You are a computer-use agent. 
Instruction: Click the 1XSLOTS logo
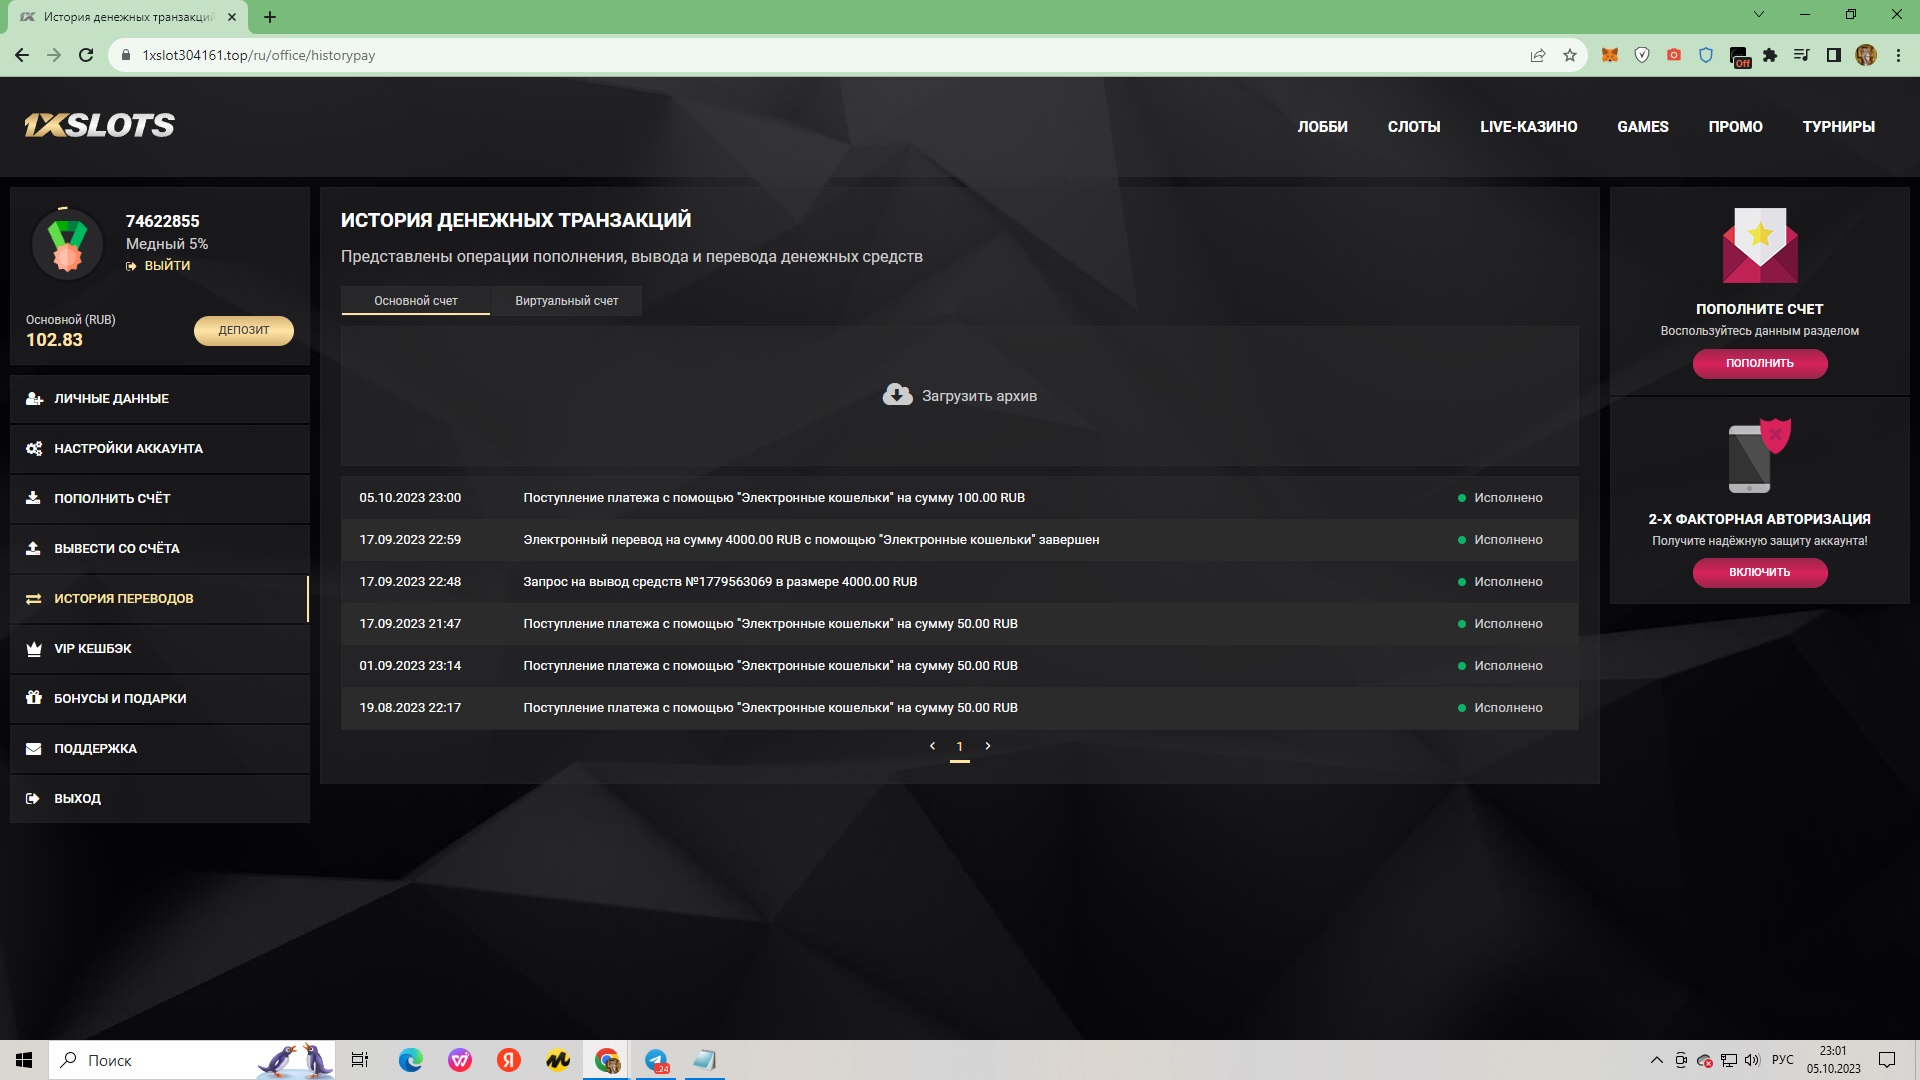99,125
